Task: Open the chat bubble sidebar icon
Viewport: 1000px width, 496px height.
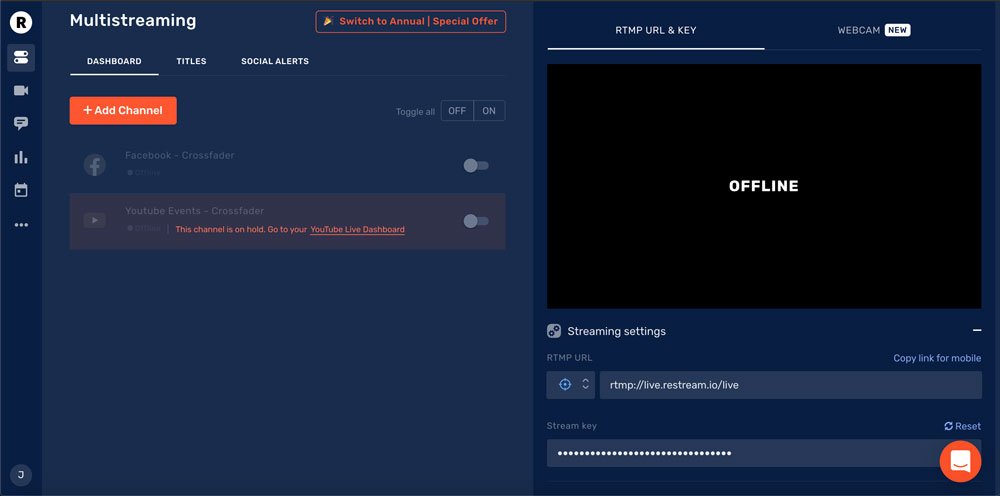Action: (x=21, y=124)
